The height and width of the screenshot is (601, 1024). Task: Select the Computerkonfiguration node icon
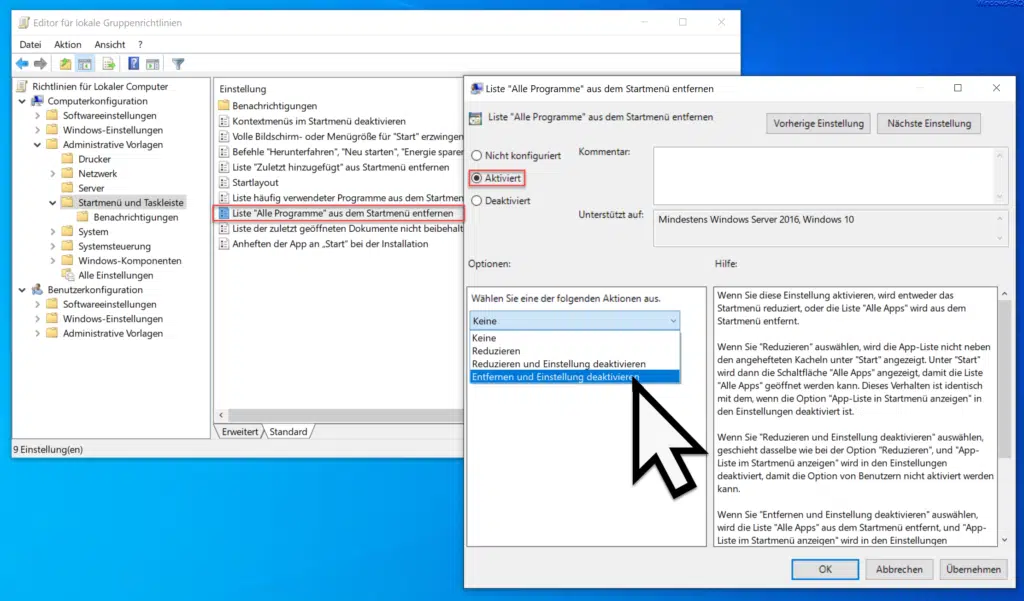(38, 101)
